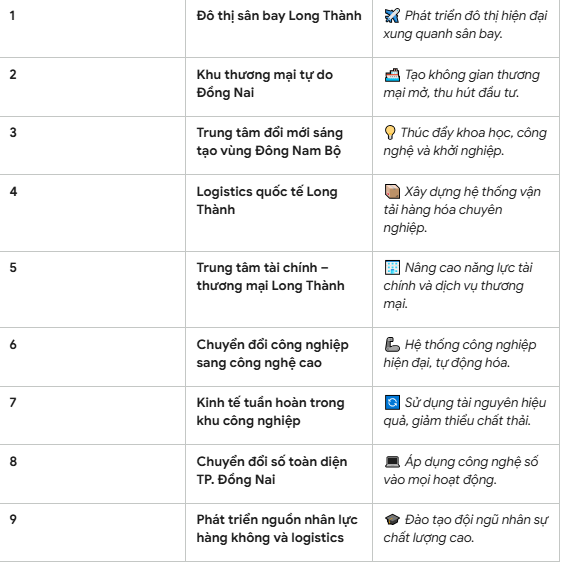Select the cell 'Đô thị sân bay Long Thành'
This screenshot has width=563, height=565.
click(x=279, y=28)
